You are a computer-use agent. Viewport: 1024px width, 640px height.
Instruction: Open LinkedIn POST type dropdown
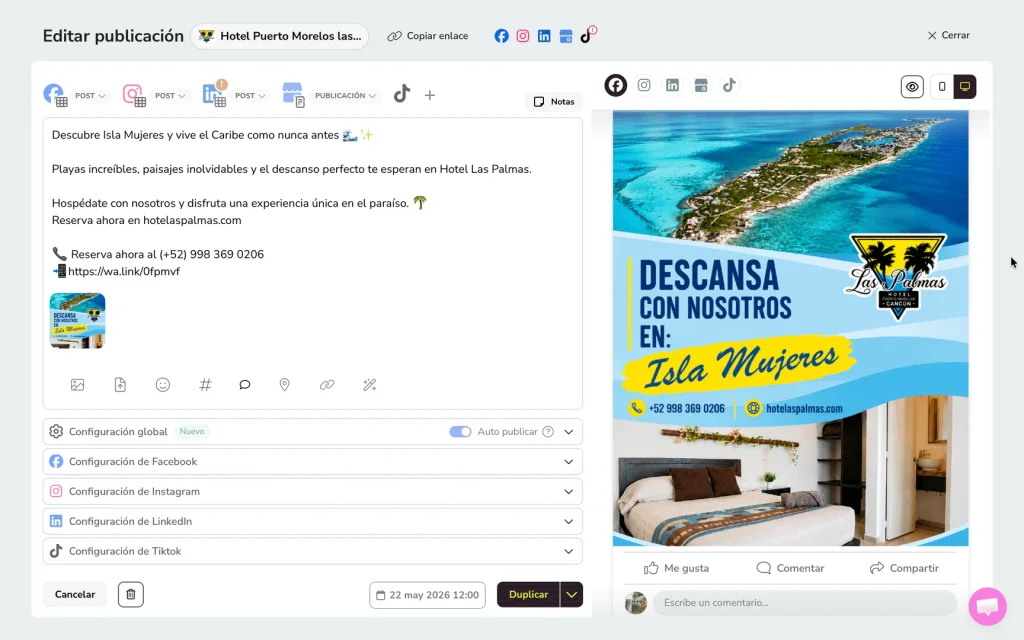click(250, 95)
